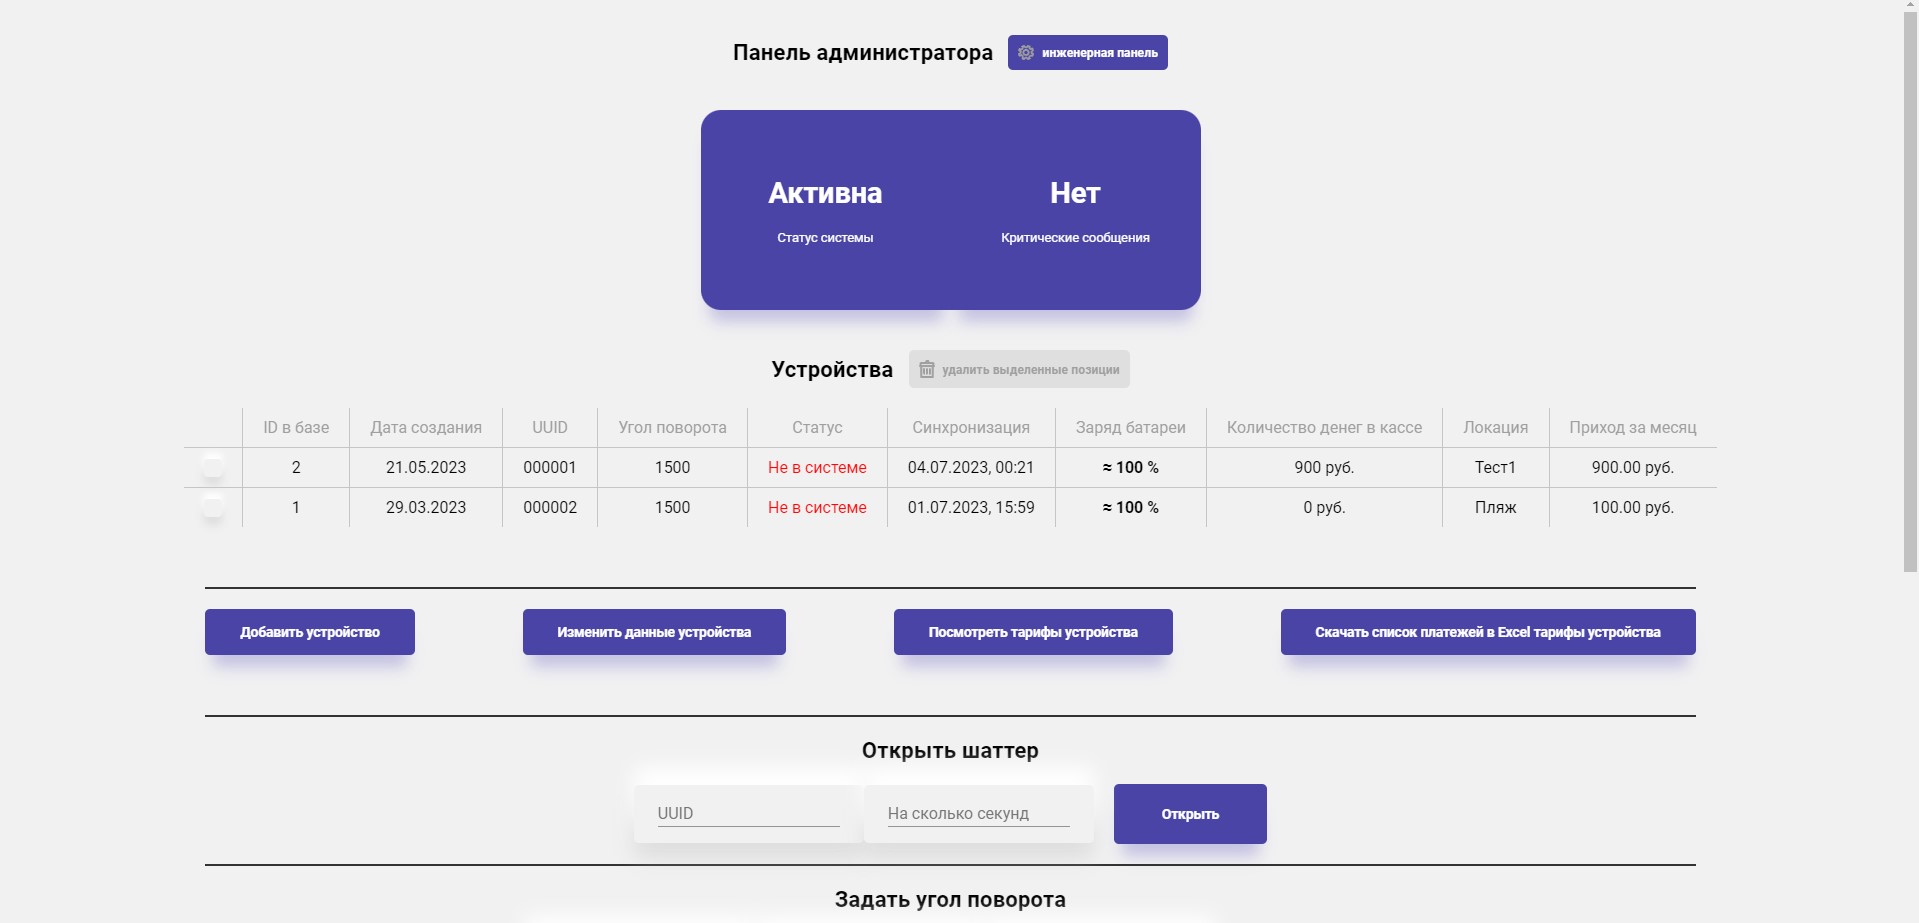1919x923 pixels.
Task: Toggle selection for device UUID 000002
Action: click(212, 505)
